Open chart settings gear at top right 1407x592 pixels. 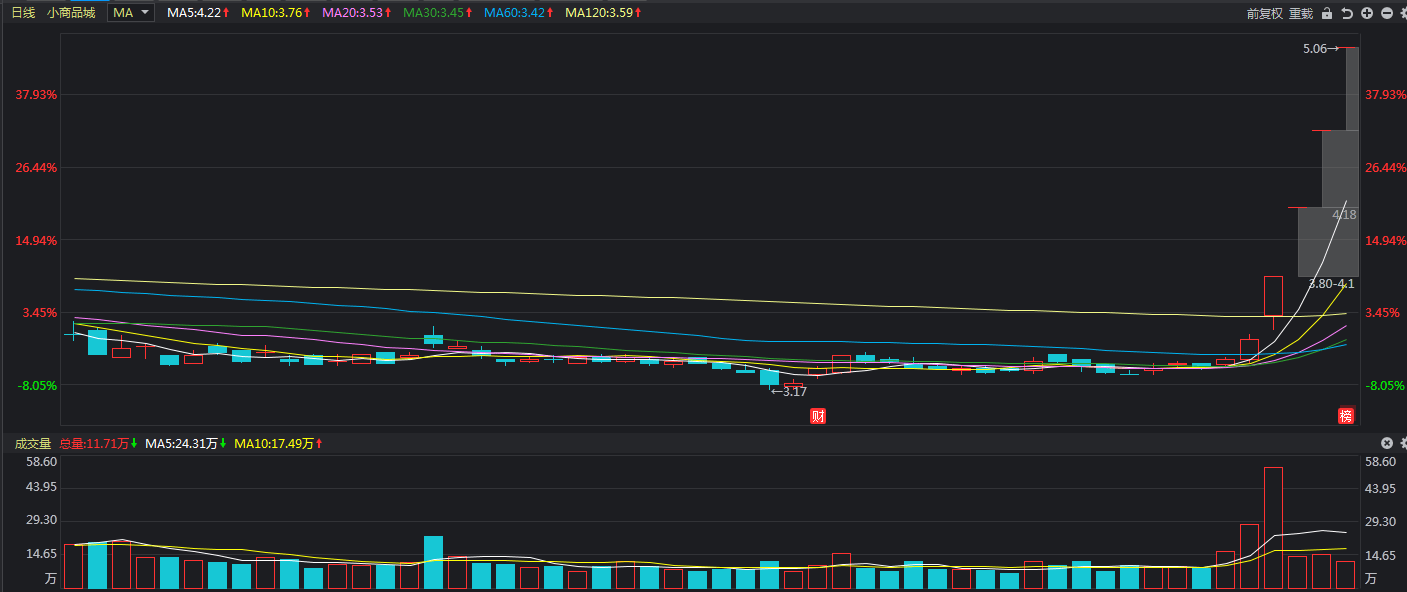(1403, 13)
